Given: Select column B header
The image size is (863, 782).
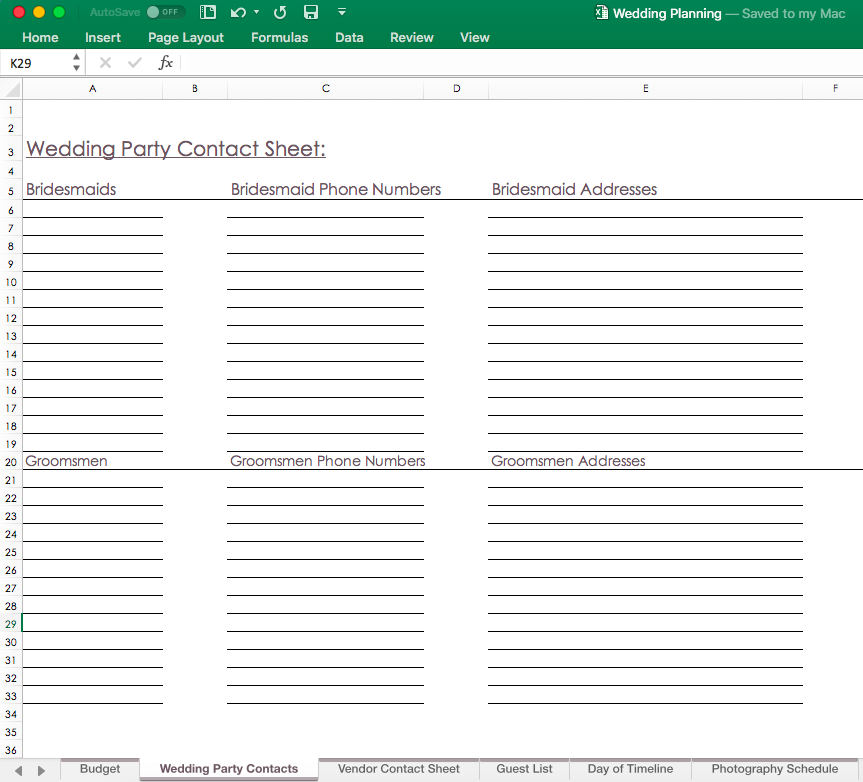Looking at the screenshot, I should (x=195, y=89).
